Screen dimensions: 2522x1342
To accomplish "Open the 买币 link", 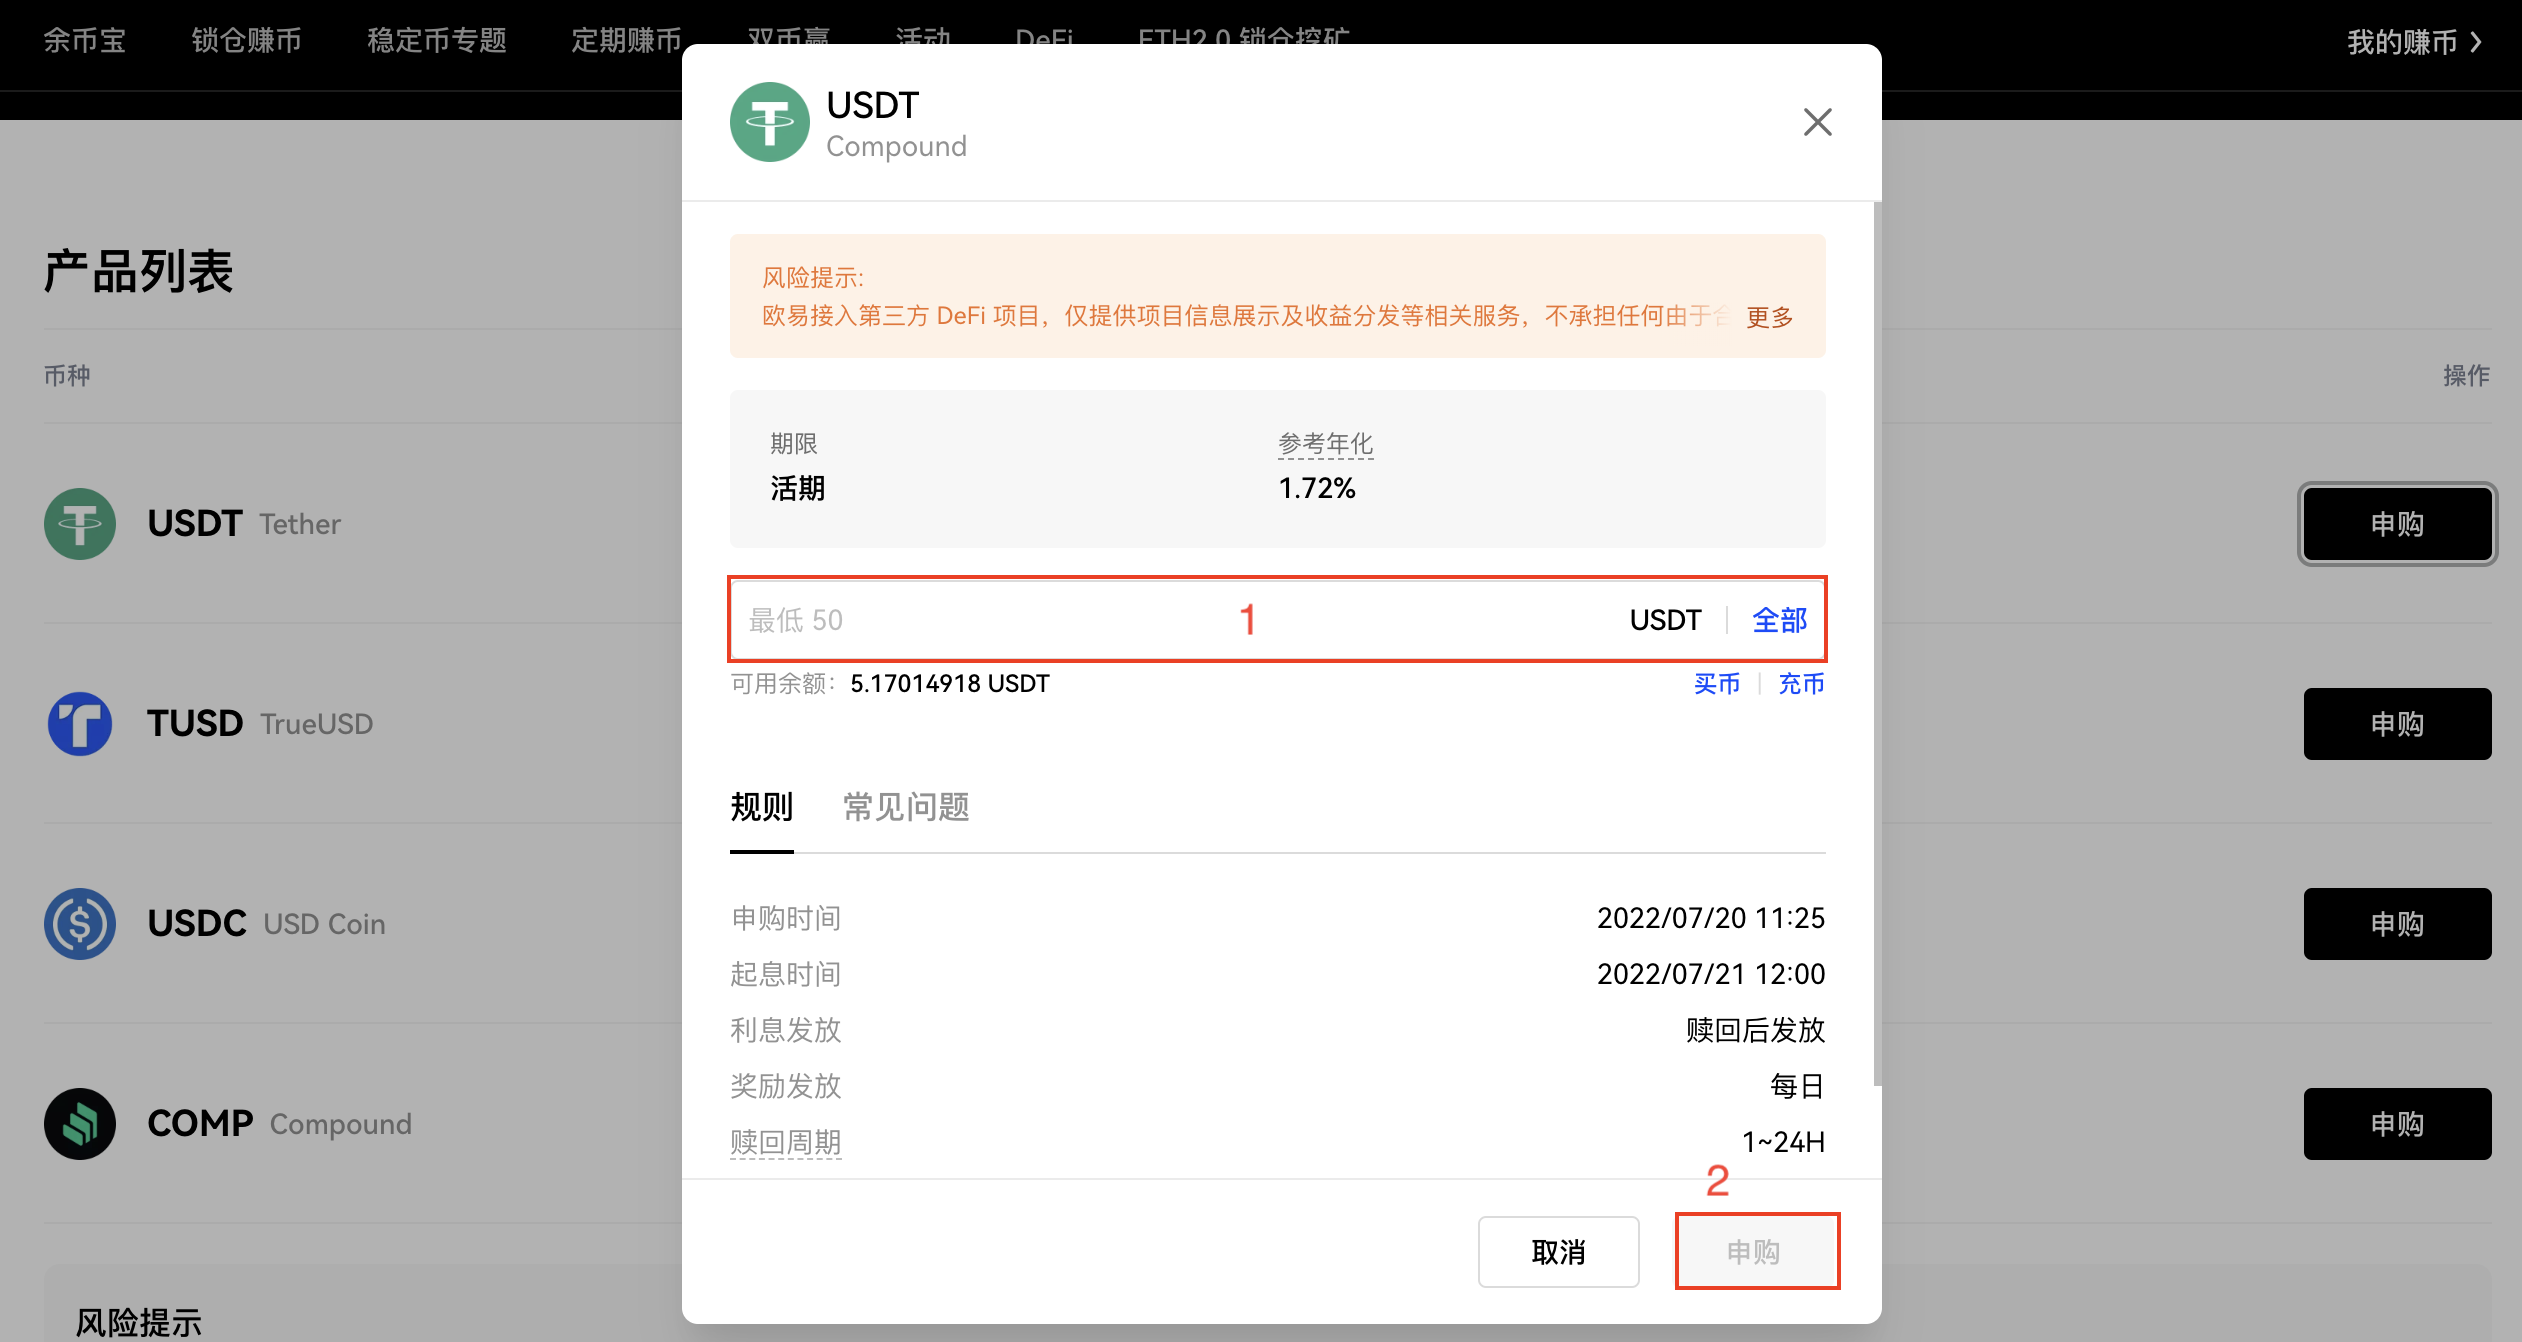I will (1717, 683).
